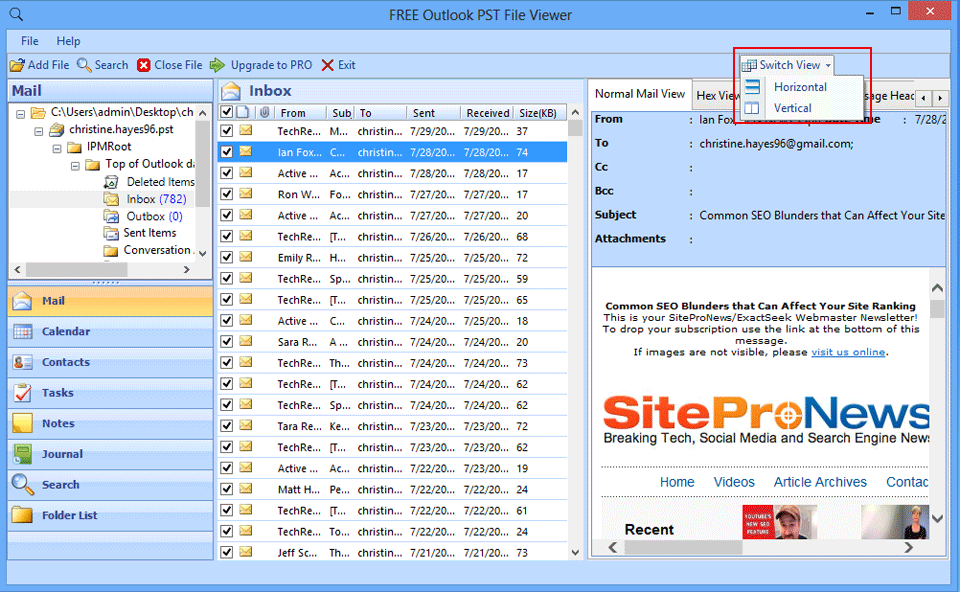Viewport: 960px width, 592px height.
Task: Sort emails by the Received column
Action: click(x=487, y=113)
